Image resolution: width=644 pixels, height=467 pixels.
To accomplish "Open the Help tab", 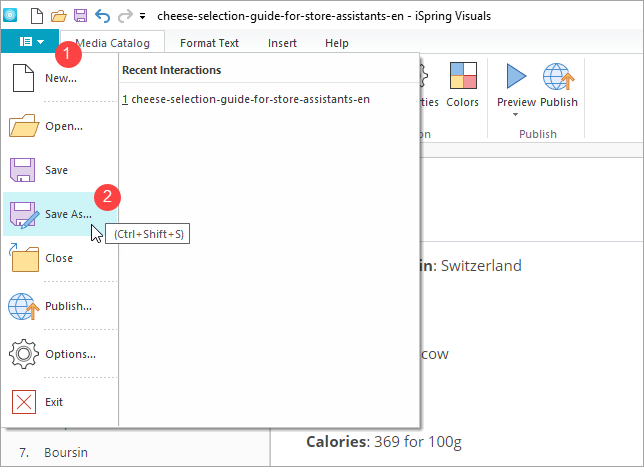I will point(337,43).
